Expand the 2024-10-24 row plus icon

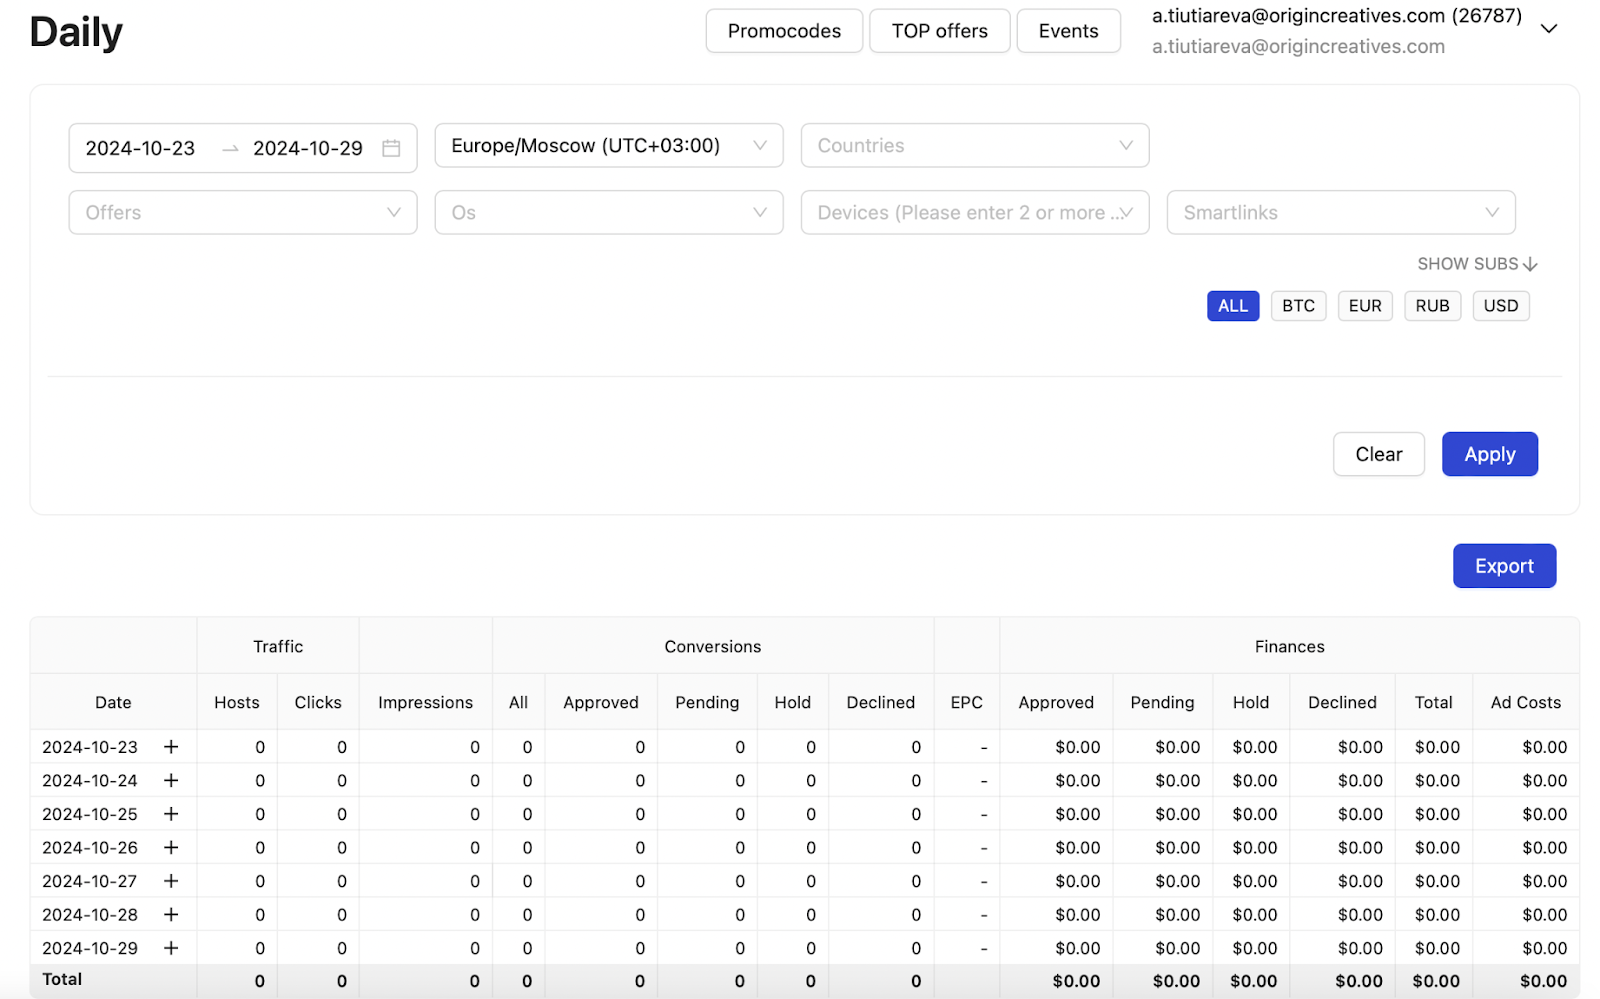coord(171,780)
